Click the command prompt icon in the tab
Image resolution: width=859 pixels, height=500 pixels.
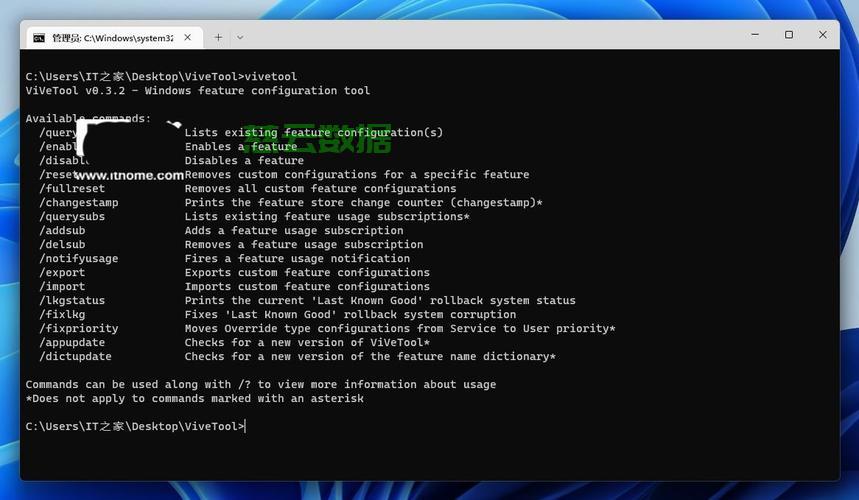coord(38,38)
